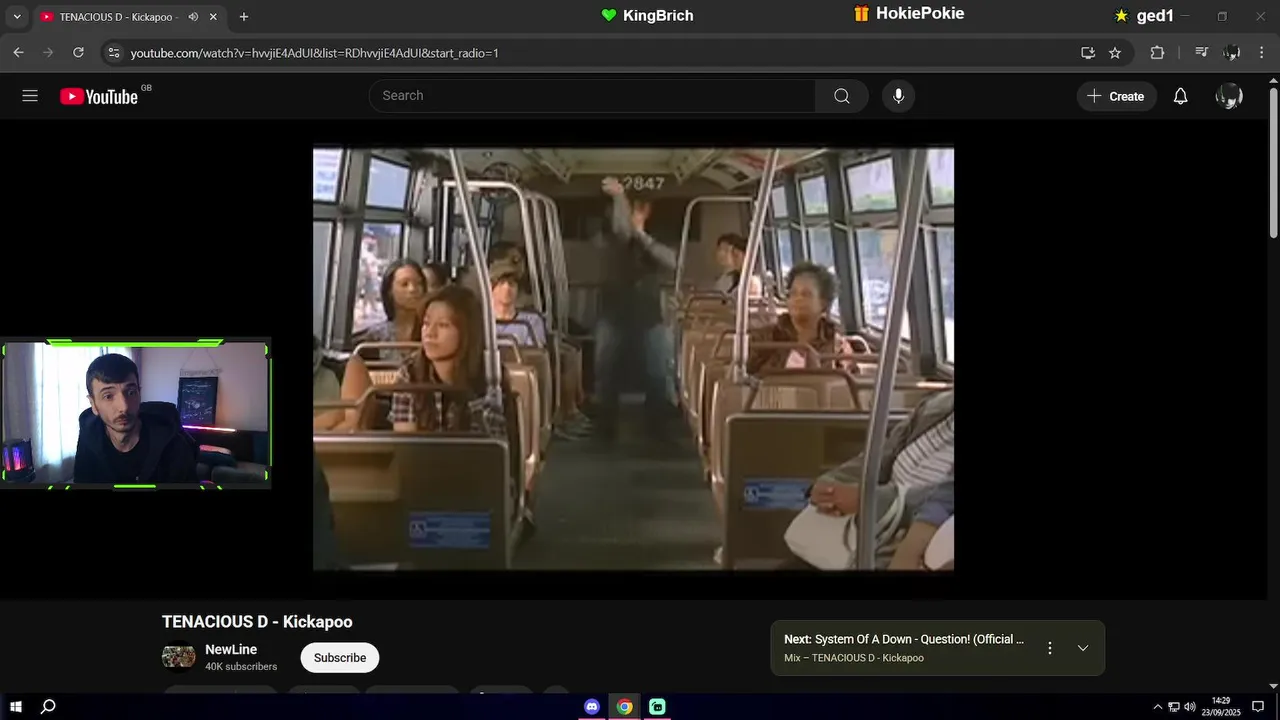
Task: Start voice search with the microphone
Action: (x=898, y=96)
